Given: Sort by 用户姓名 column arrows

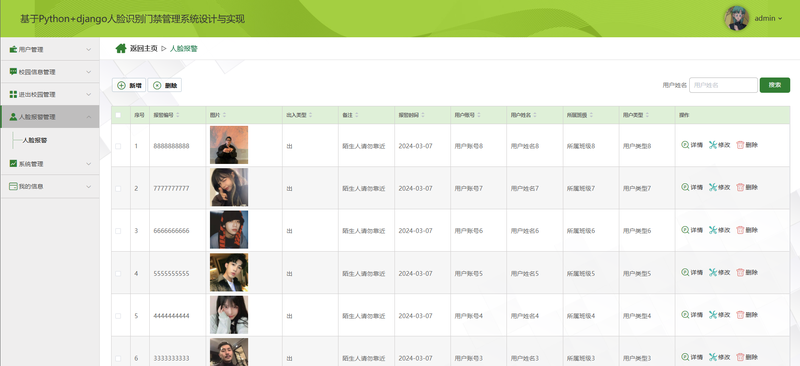Looking at the screenshot, I should [535, 115].
